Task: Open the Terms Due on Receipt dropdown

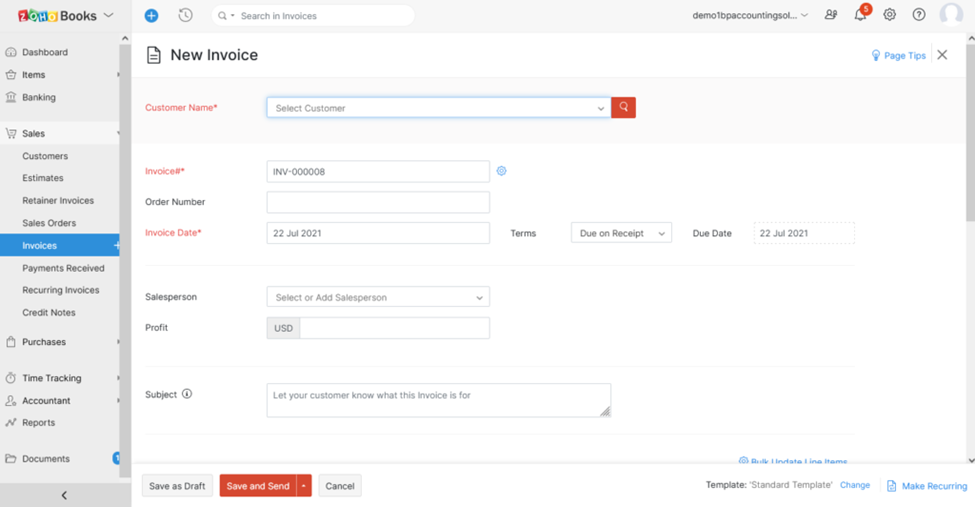Action: [x=621, y=233]
